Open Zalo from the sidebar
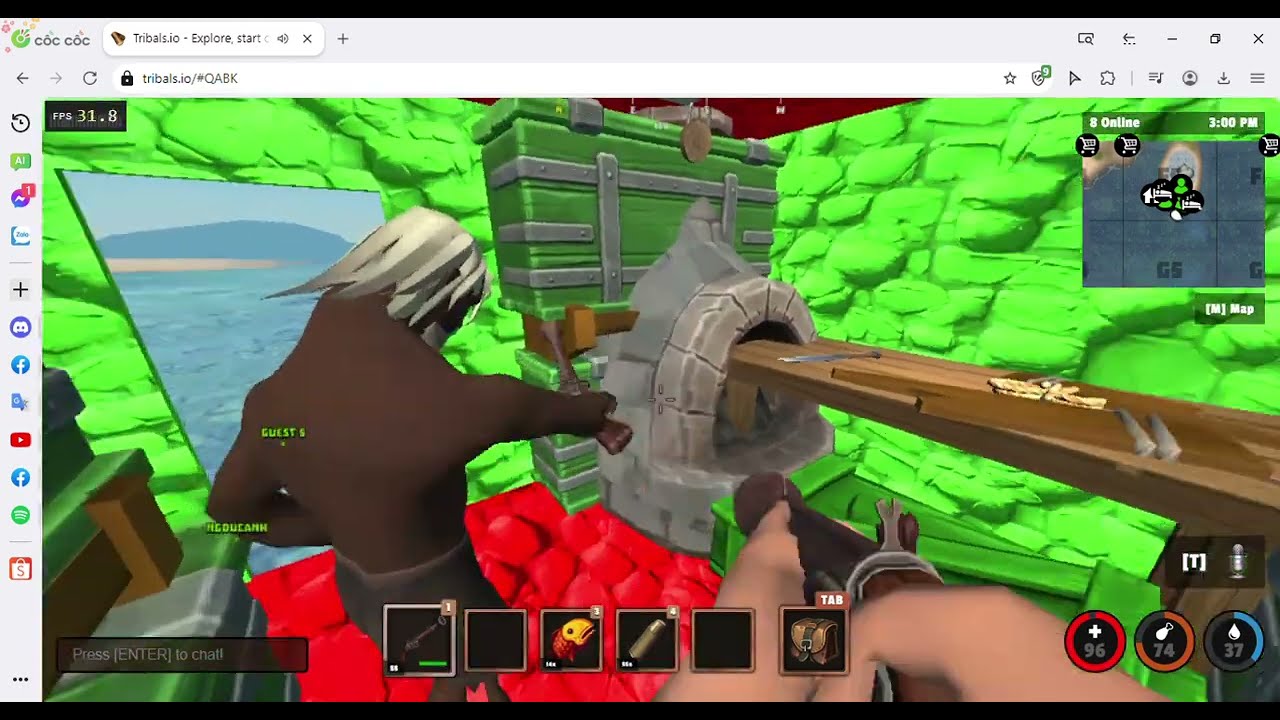The width and height of the screenshot is (1280, 720). click(20, 236)
